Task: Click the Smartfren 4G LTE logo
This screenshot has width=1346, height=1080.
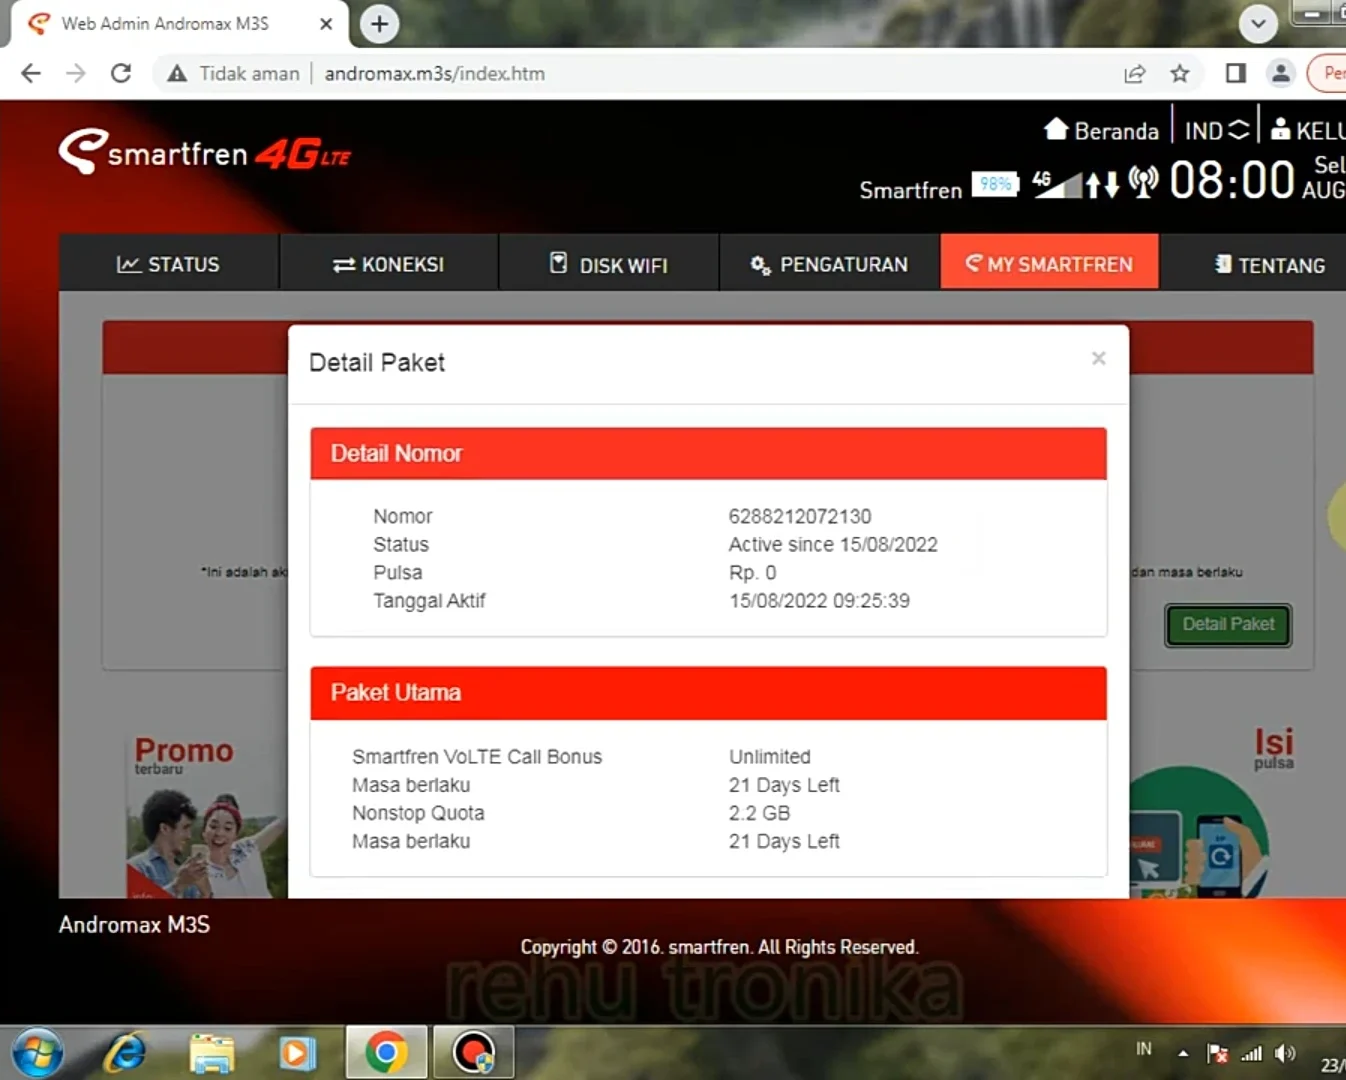Action: 205,152
